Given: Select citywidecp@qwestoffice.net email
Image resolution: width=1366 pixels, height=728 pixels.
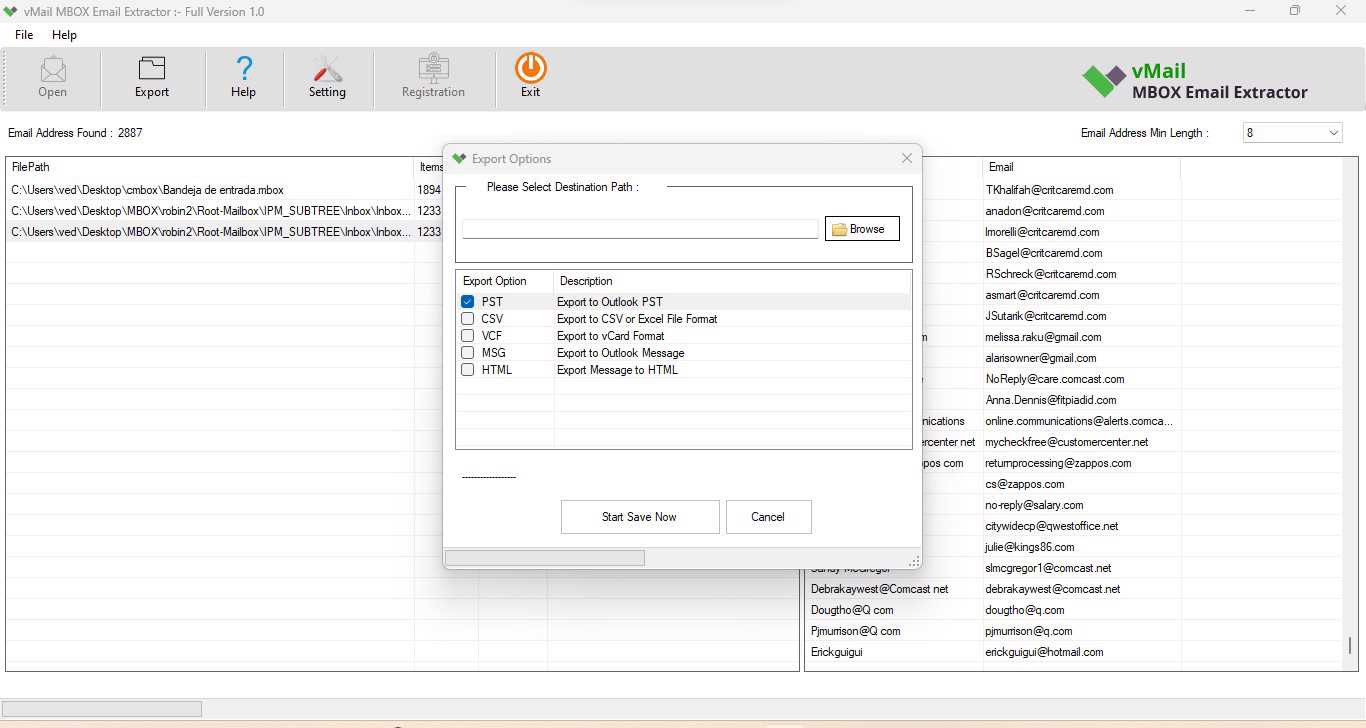Looking at the screenshot, I should tap(1052, 526).
